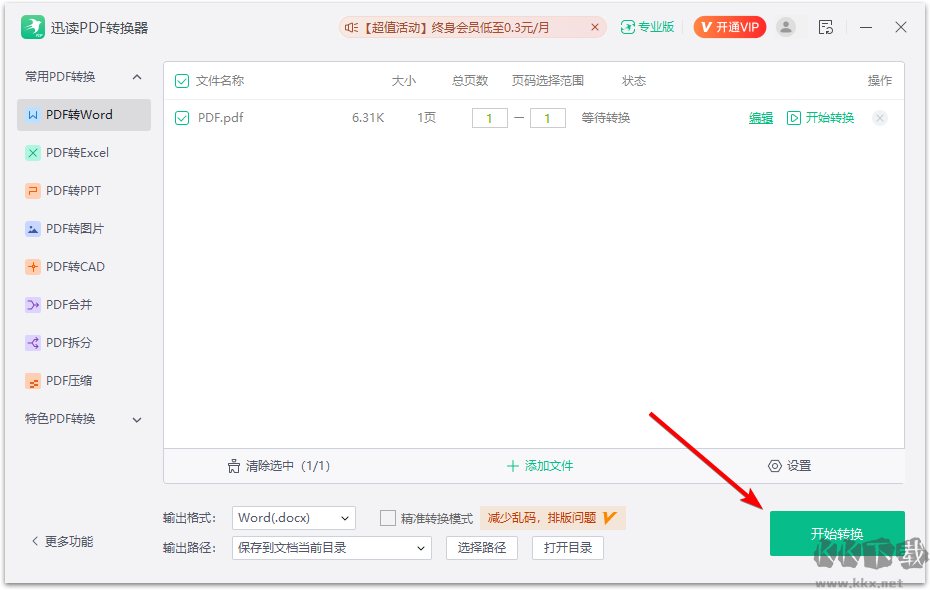This screenshot has width=930, height=590.
Task: Click 添加文件 to add files
Action: pyautogui.click(x=540, y=466)
